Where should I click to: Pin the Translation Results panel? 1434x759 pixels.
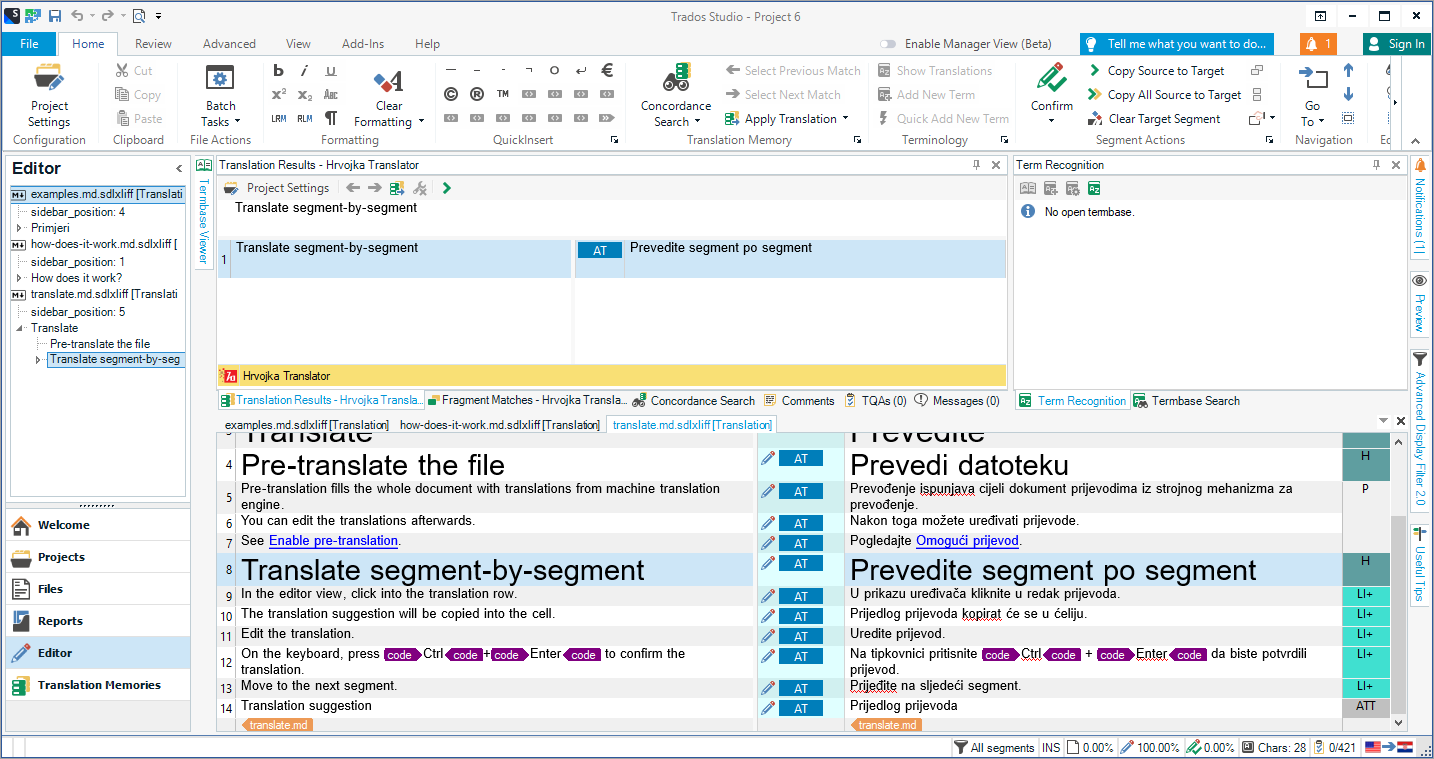[976, 165]
